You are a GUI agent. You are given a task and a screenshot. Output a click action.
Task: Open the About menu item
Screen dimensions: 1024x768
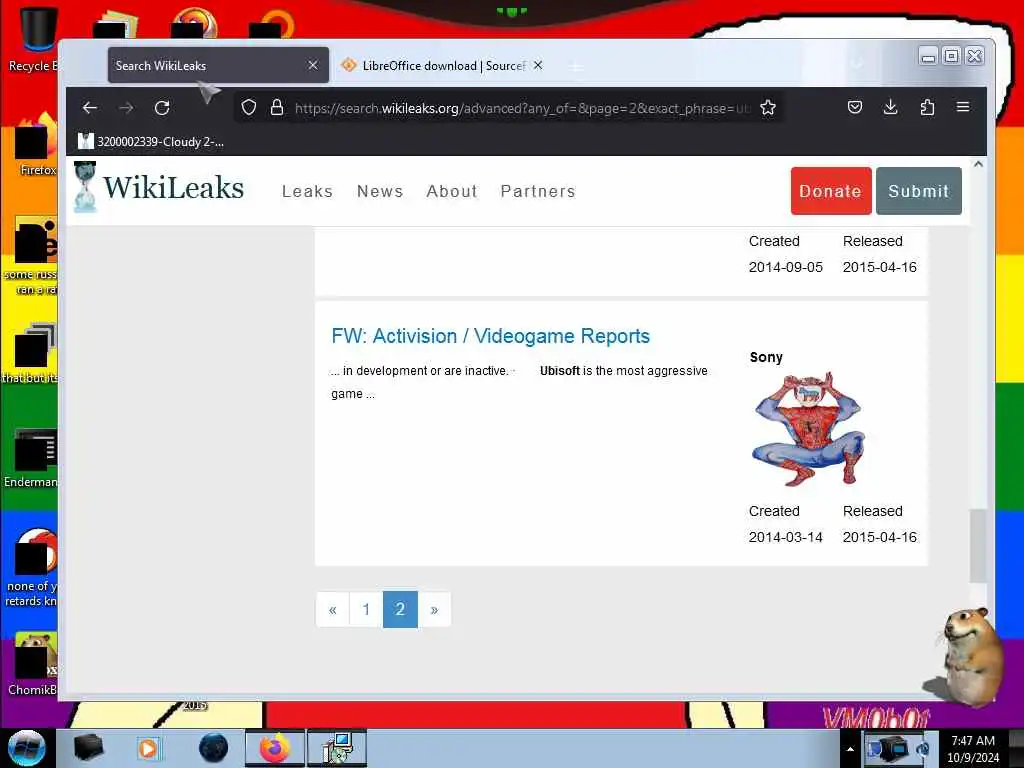point(452,191)
